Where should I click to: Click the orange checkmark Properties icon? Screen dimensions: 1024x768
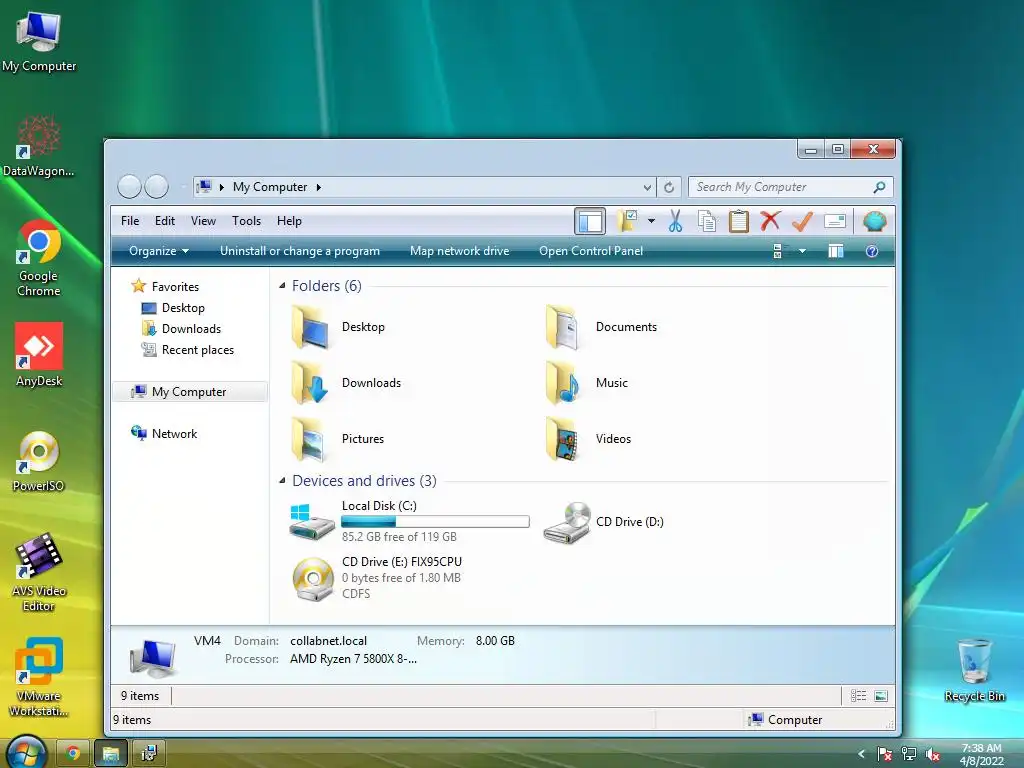tap(803, 221)
